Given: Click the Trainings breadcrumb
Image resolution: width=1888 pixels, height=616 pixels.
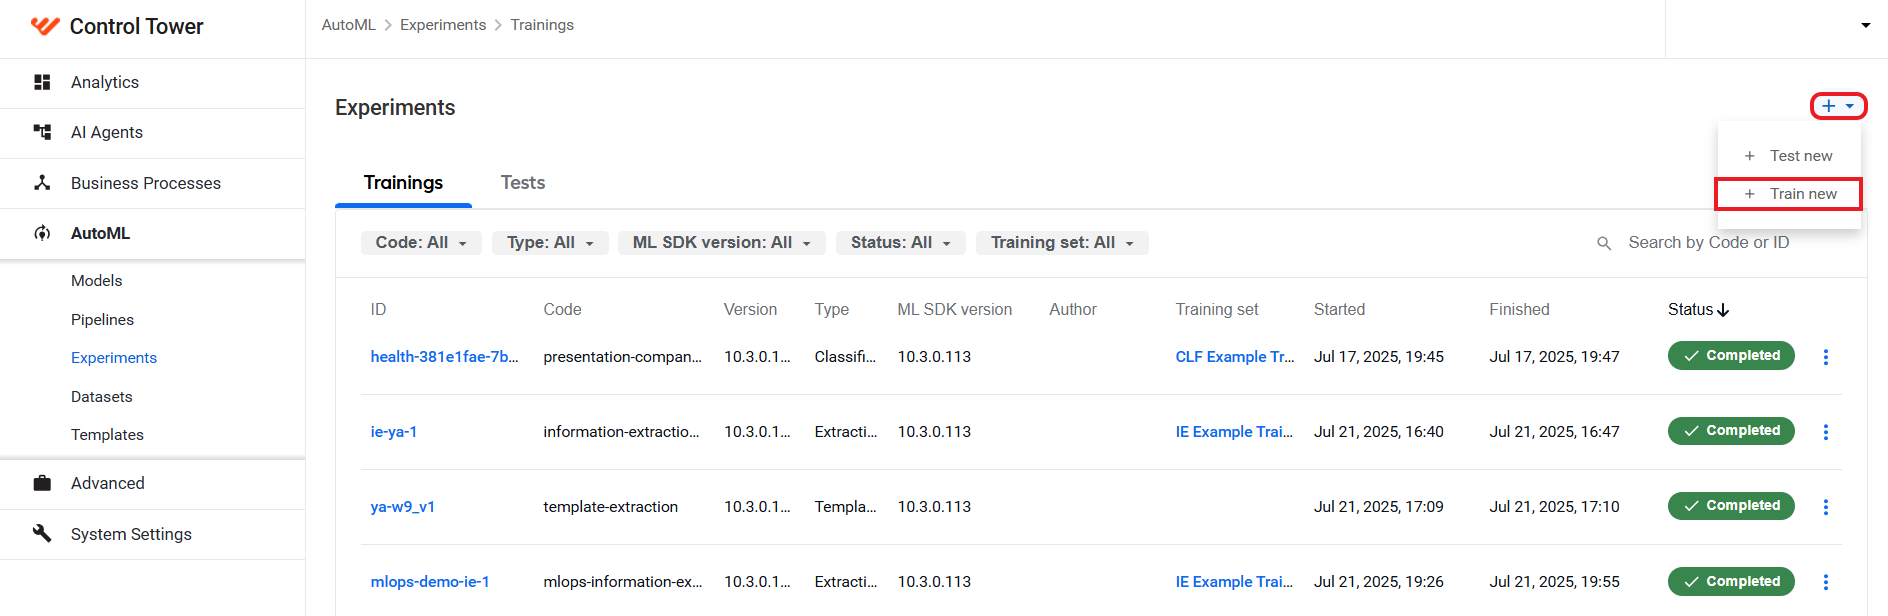Looking at the screenshot, I should tap(542, 25).
